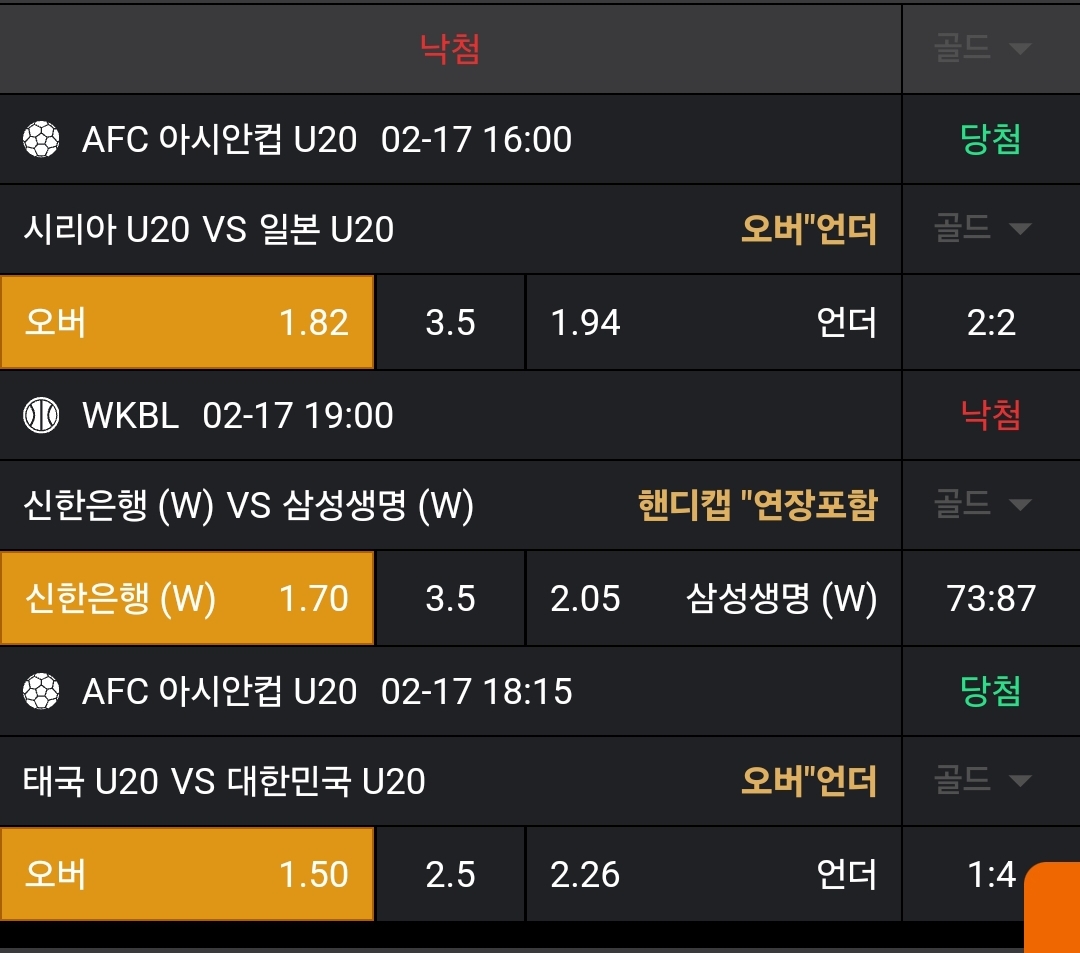This screenshot has height=953, width=1080.
Task: Click the orange floating button at bottom right
Action: tap(1052, 905)
